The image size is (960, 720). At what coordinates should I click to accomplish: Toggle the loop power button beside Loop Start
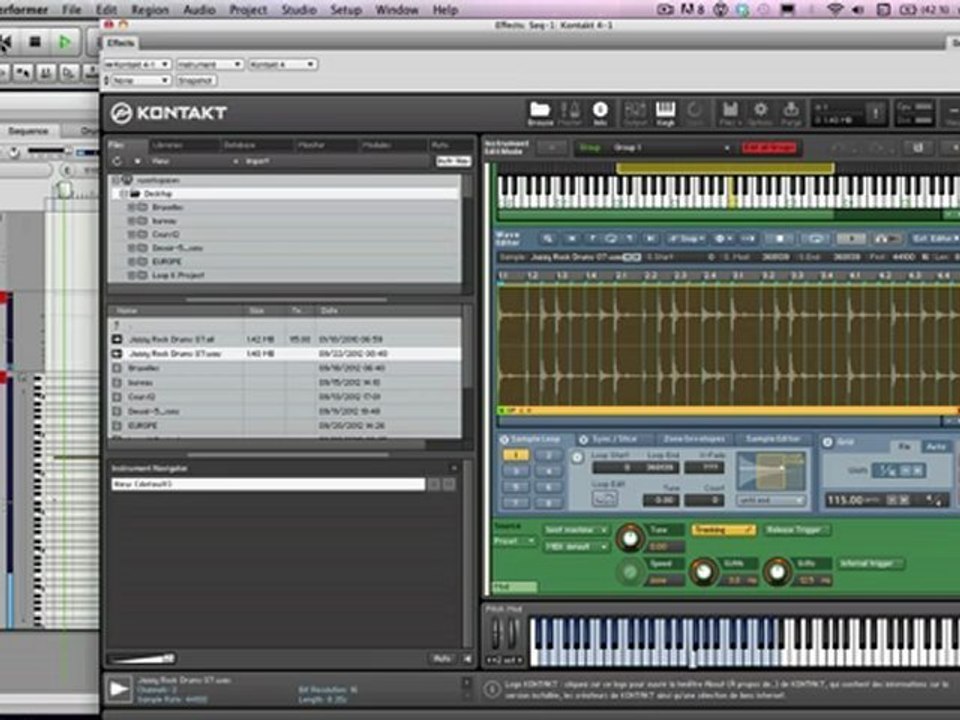tap(577, 457)
